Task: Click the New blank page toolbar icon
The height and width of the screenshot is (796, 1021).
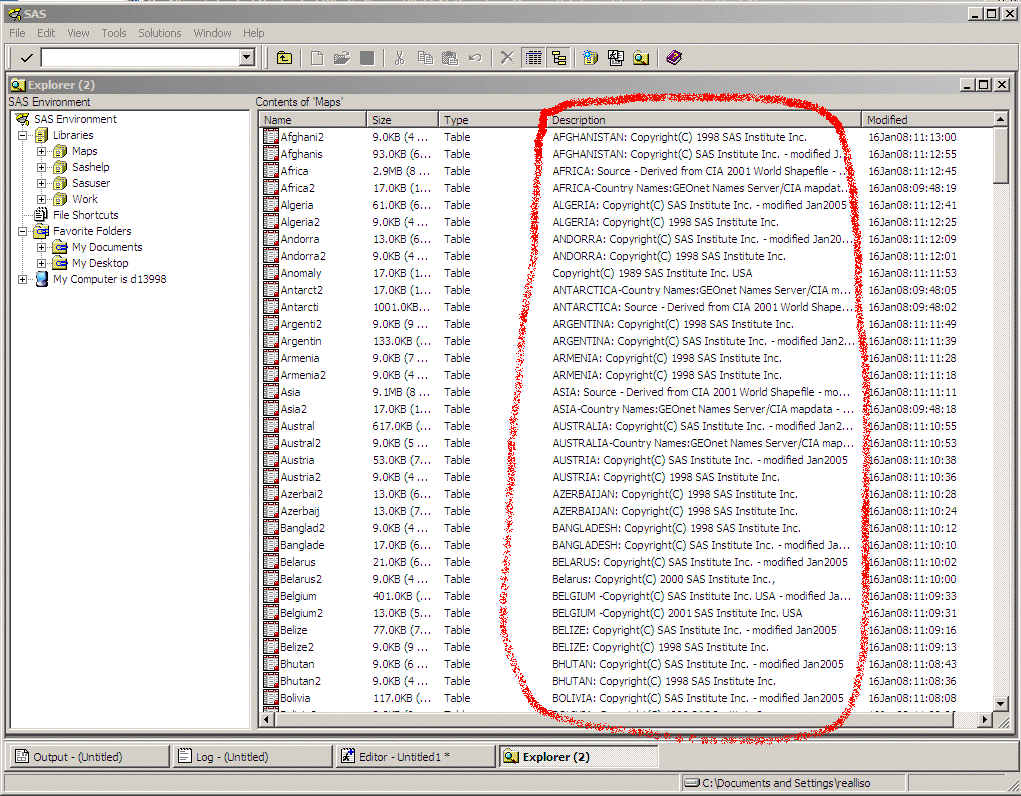Action: coord(317,58)
